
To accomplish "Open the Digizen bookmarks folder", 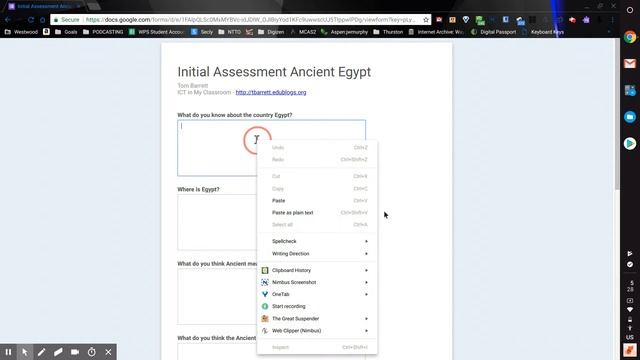I will pyautogui.click(x=271, y=32).
